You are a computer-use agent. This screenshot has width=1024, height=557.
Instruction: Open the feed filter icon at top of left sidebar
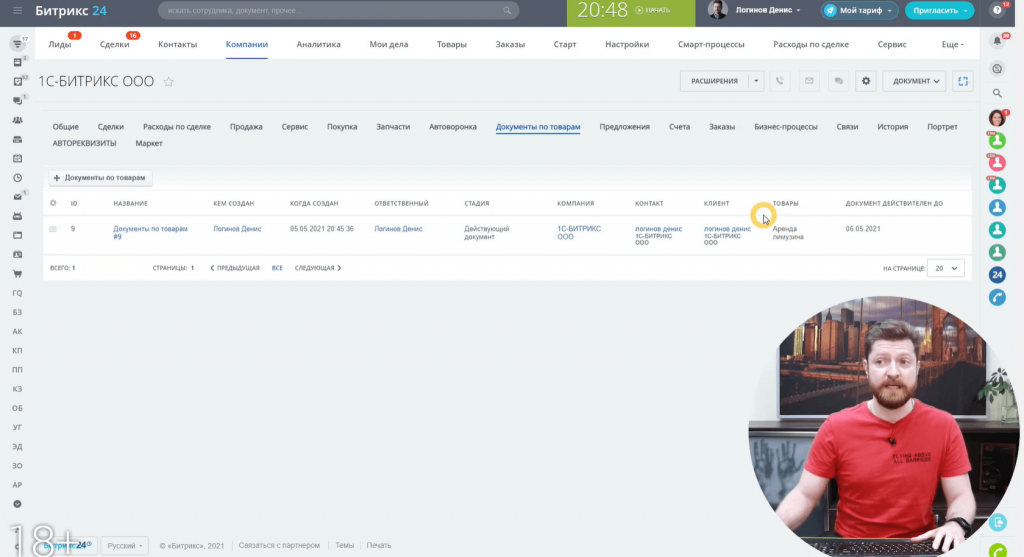pos(18,44)
